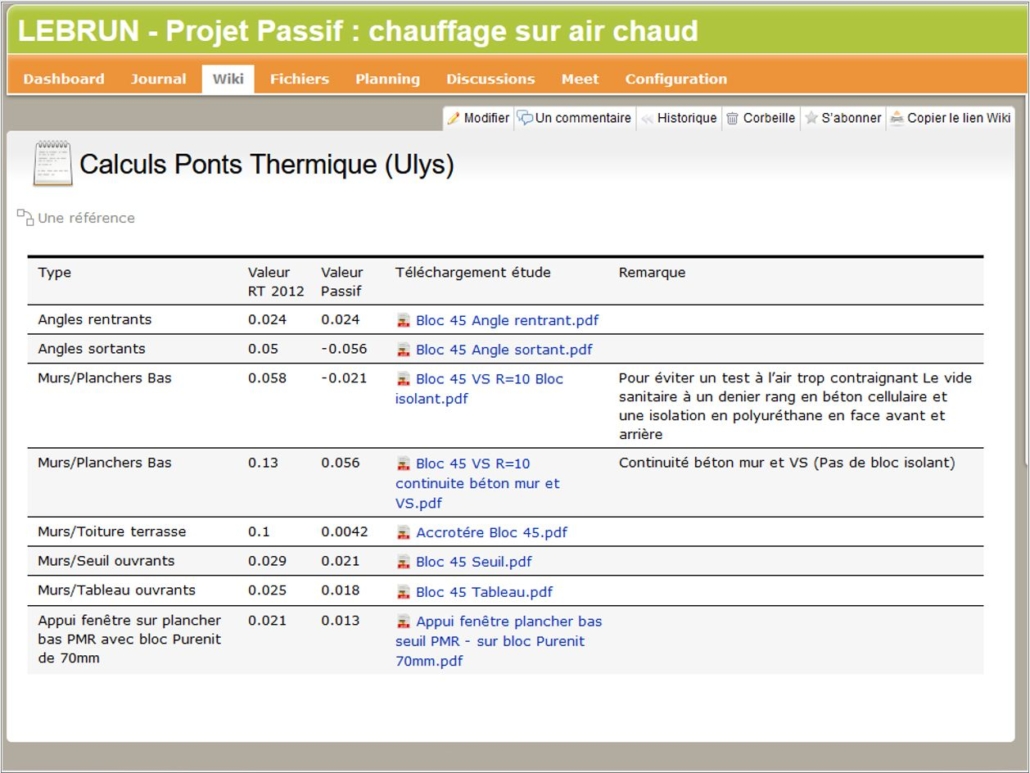Image resolution: width=1030 pixels, height=773 pixels.
Task: Download Bloc 45 Angle rentrant.pdf
Action: (x=507, y=320)
